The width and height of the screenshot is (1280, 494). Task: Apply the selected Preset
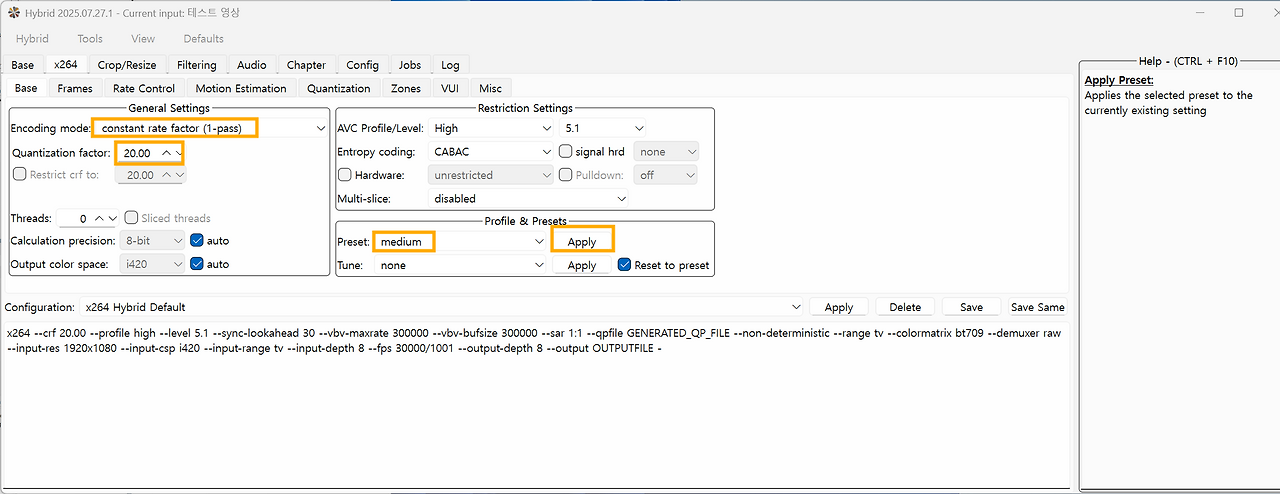pos(582,241)
